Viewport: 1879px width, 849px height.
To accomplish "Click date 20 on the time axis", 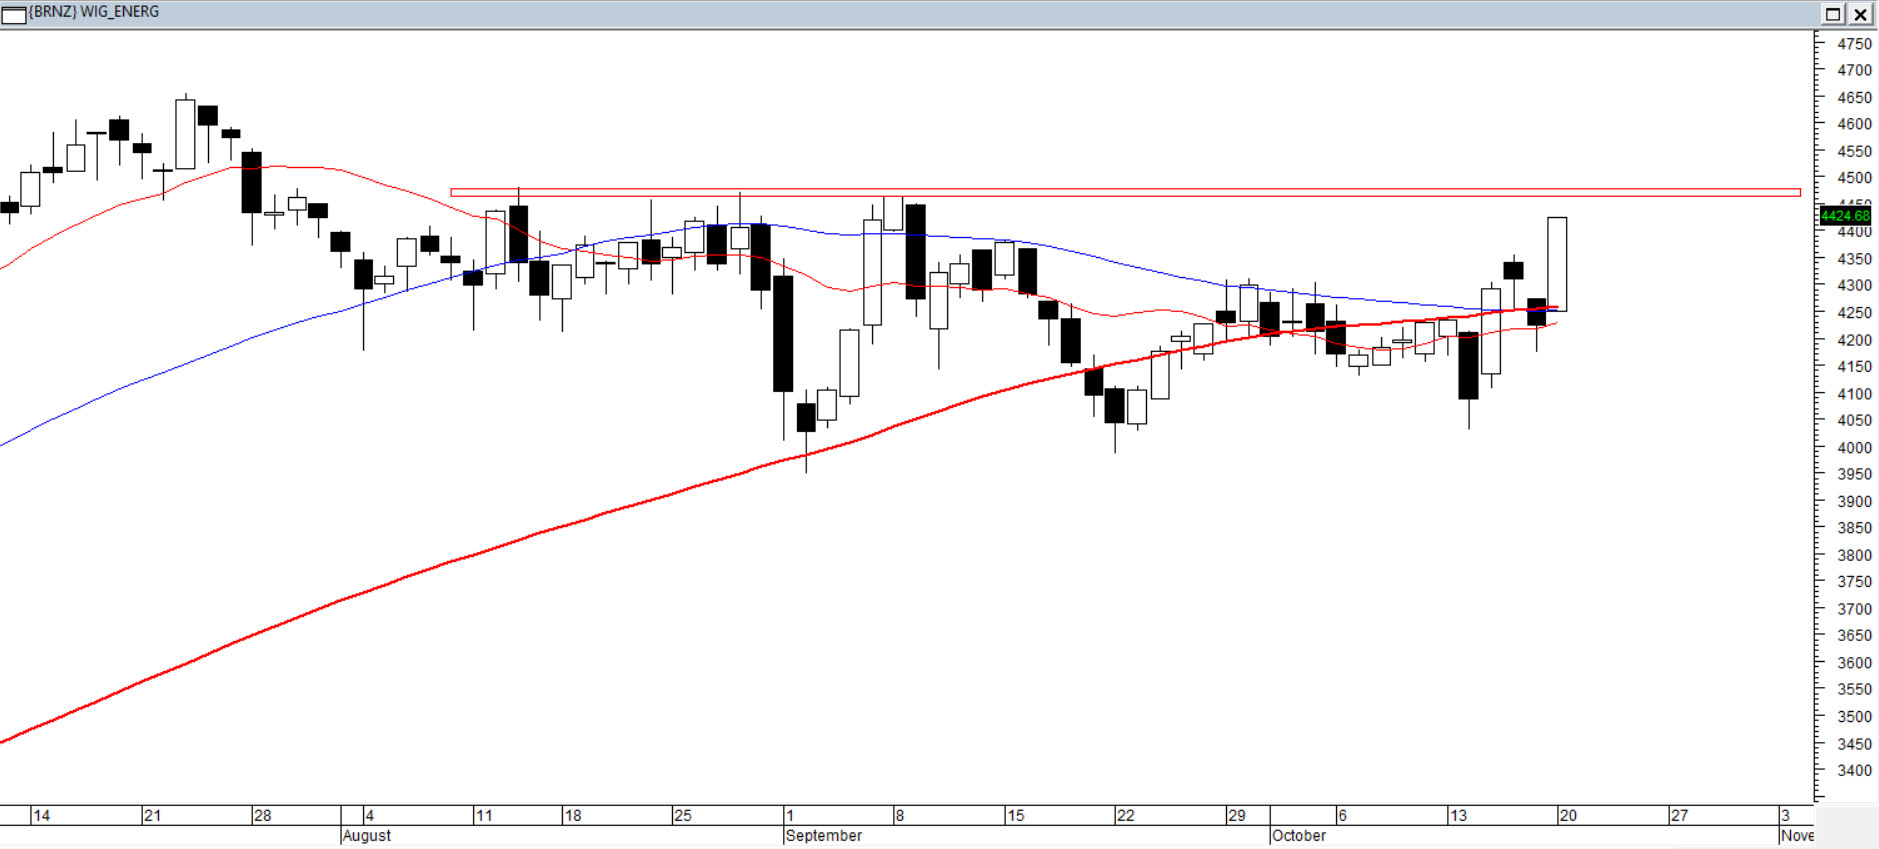I will [1568, 816].
